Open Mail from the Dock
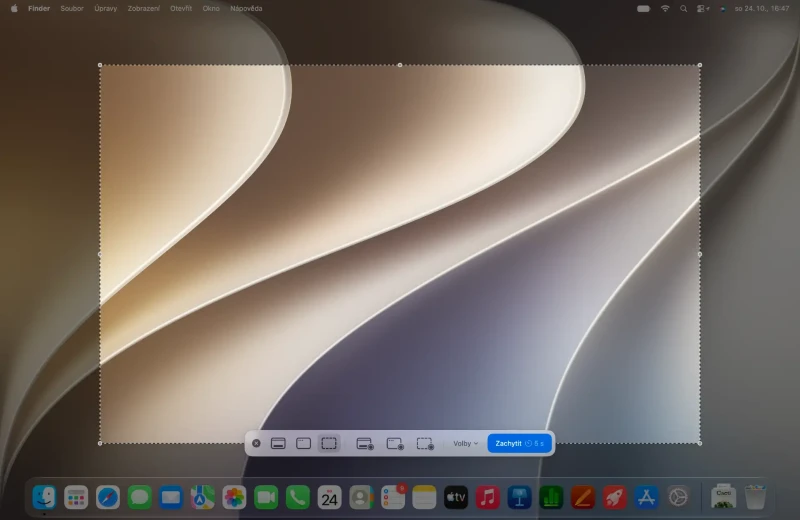Image resolution: width=800 pixels, height=520 pixels. click(171, 497)
